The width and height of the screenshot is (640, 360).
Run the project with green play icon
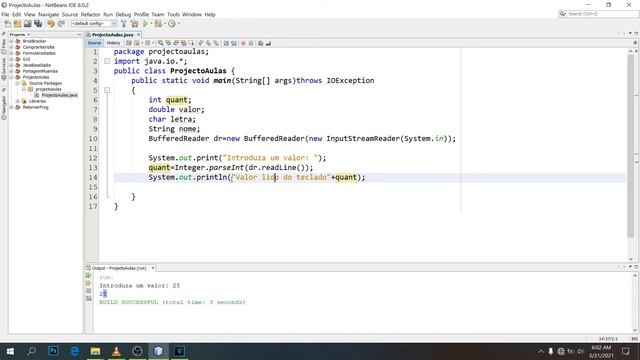(x=145, y=24)
